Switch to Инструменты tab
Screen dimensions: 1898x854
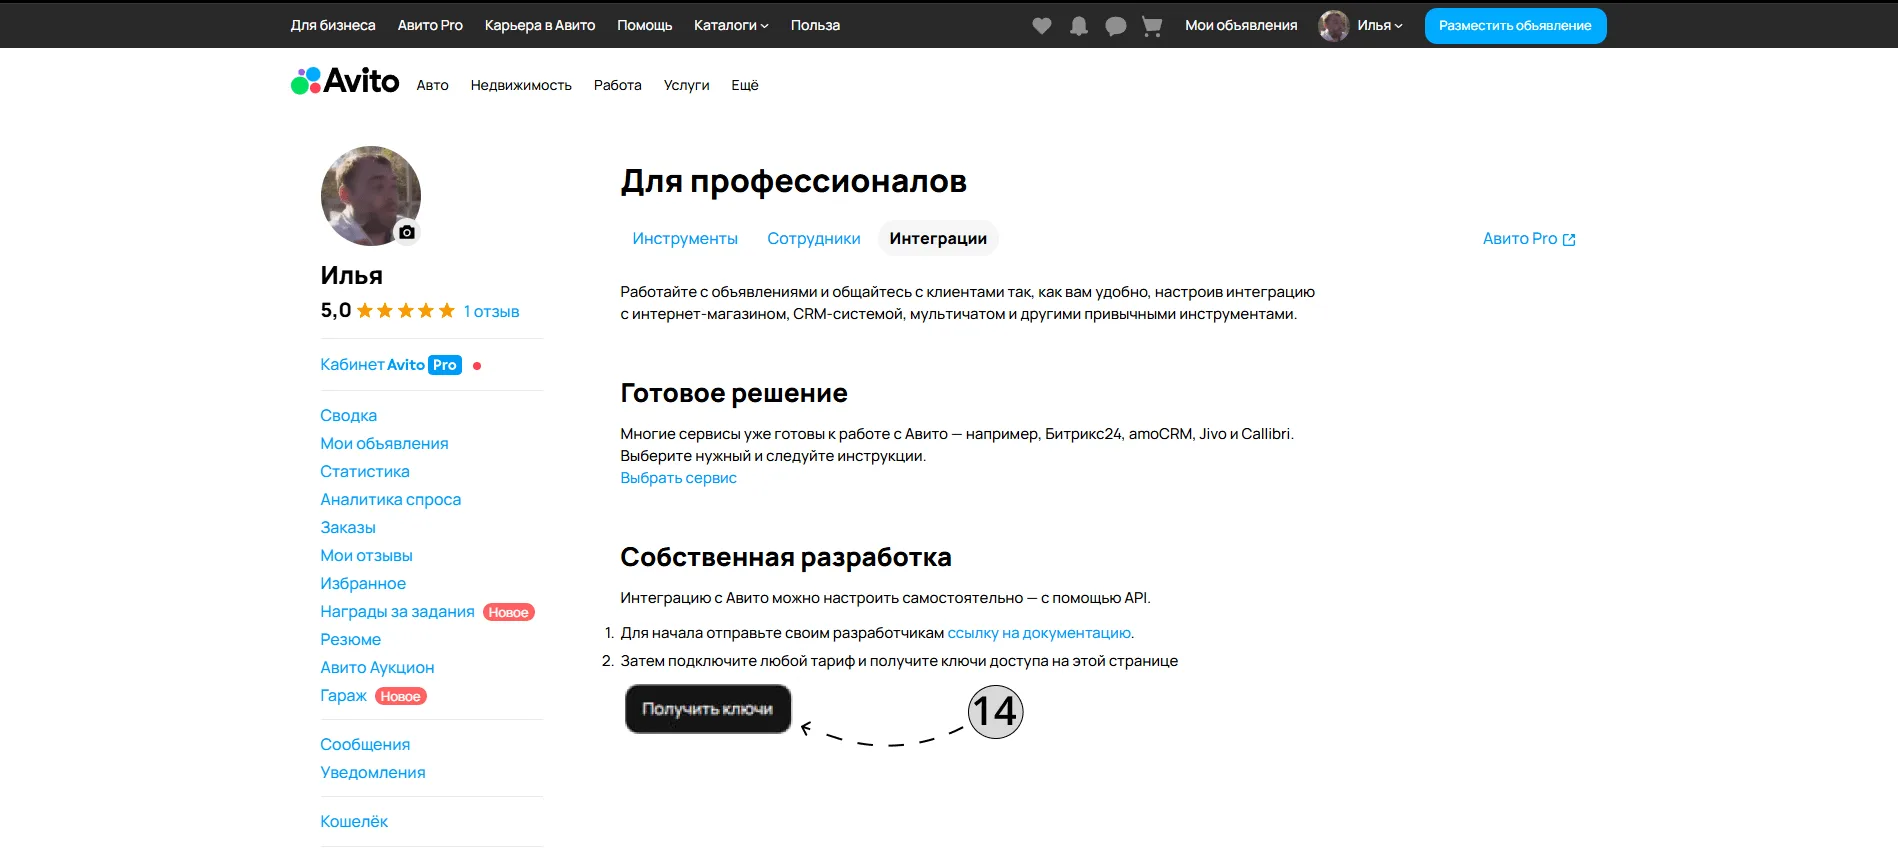(x=685, y=238)
